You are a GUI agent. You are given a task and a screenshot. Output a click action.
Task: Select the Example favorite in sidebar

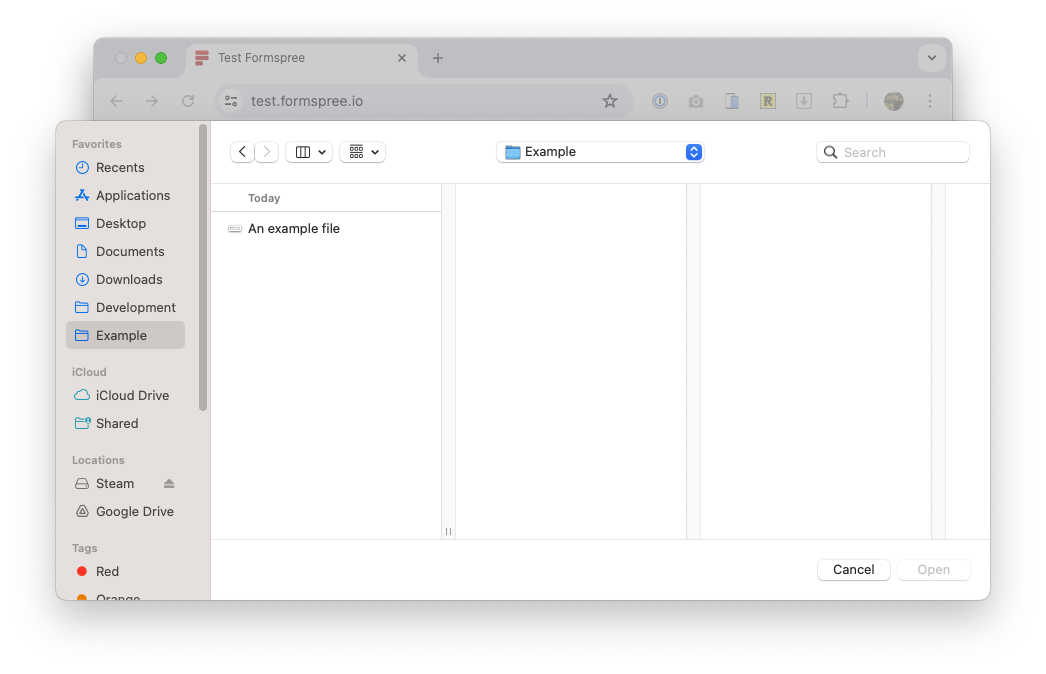[125, 335]
